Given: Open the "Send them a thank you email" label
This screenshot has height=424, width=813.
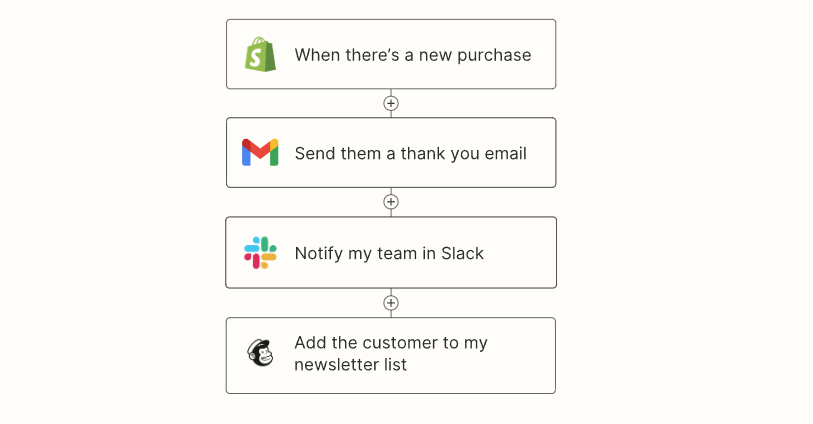Looking at the screenshot, I should [411, 153].
